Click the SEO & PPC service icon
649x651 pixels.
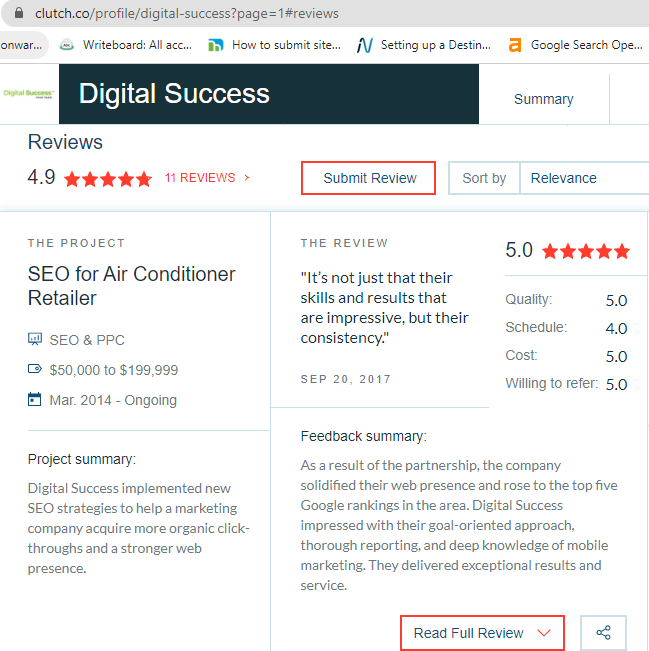click(x=35, y=339)
